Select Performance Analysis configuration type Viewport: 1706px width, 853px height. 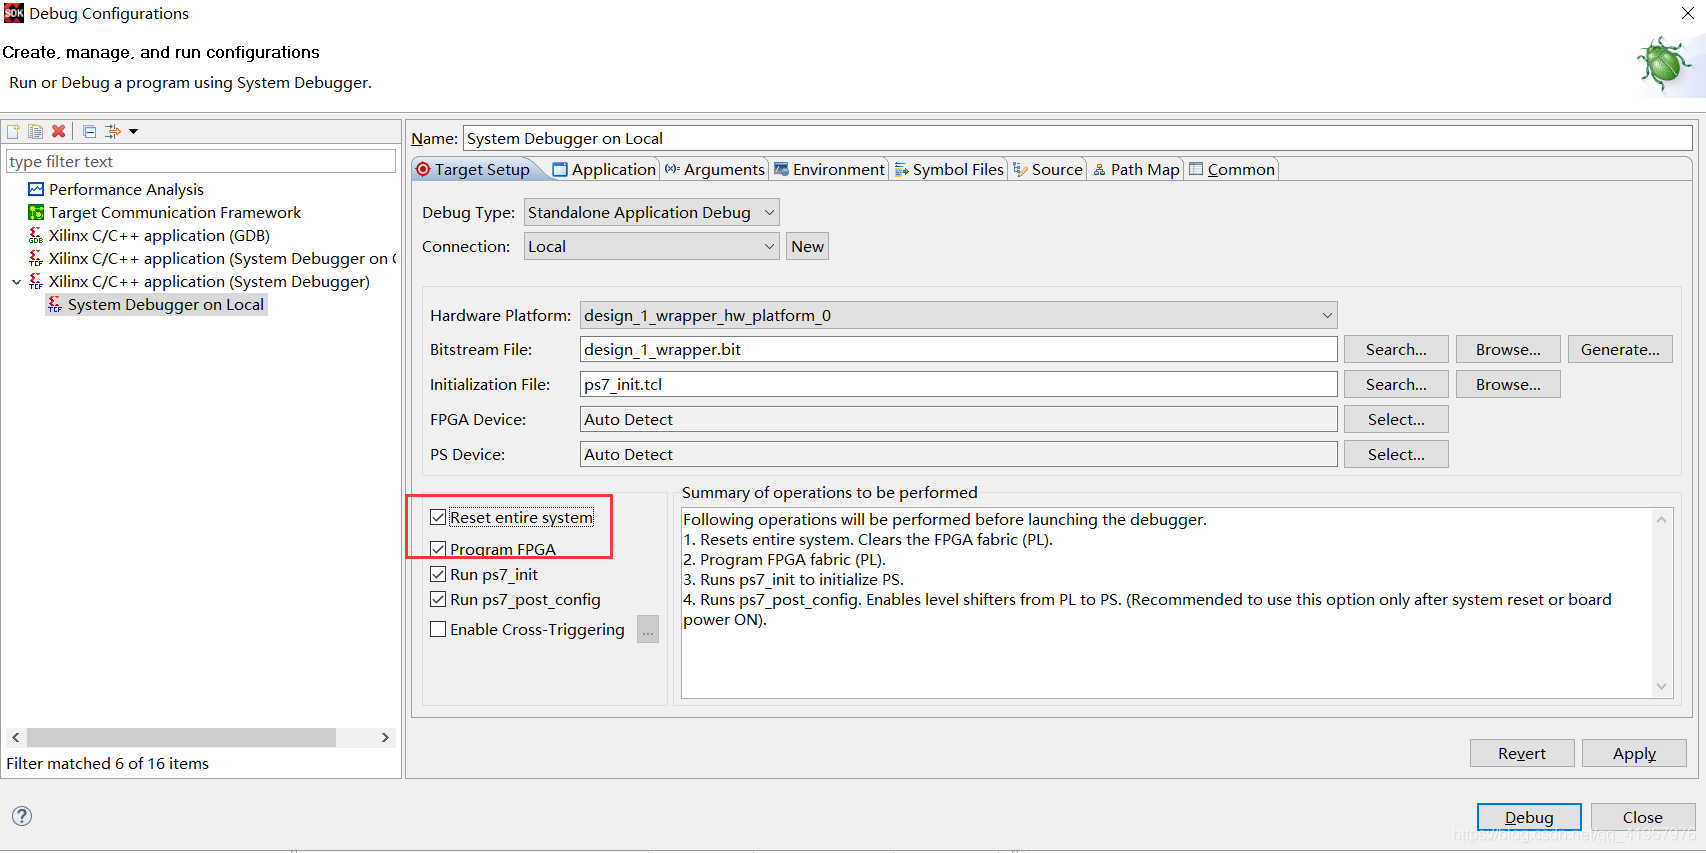point(126,189)
